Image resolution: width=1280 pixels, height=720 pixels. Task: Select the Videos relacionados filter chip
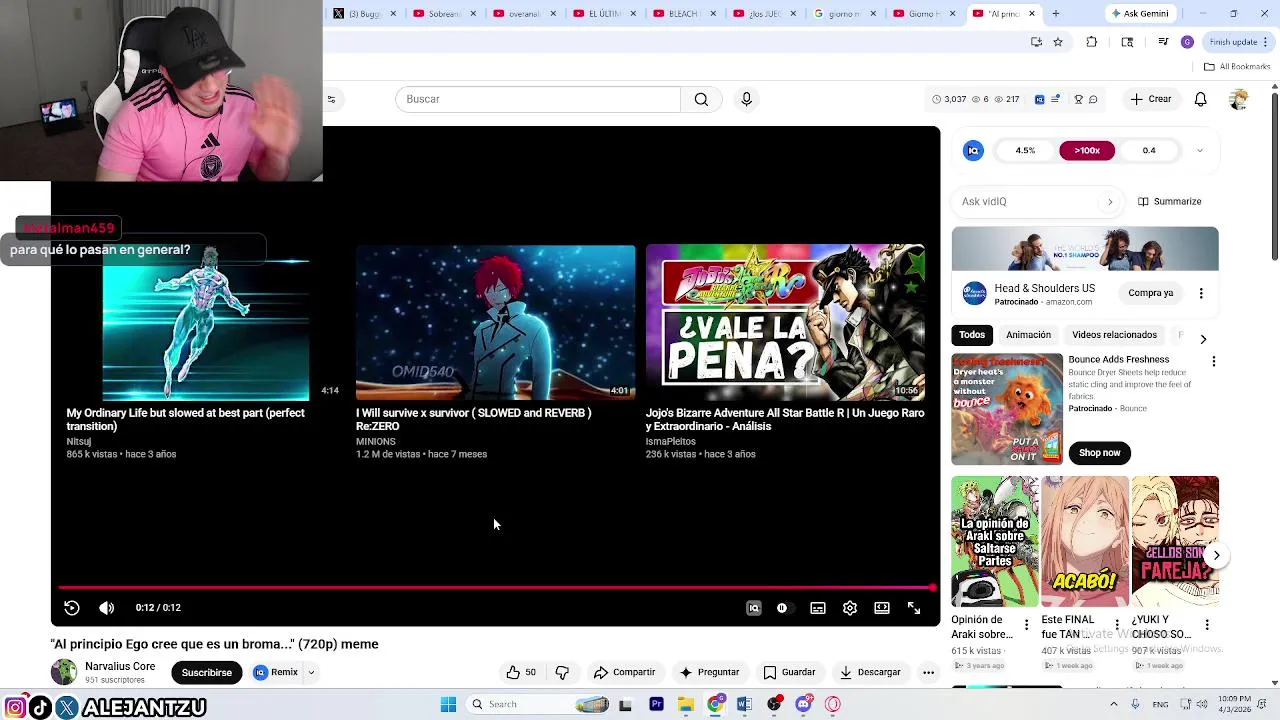tap(1114, 335)
